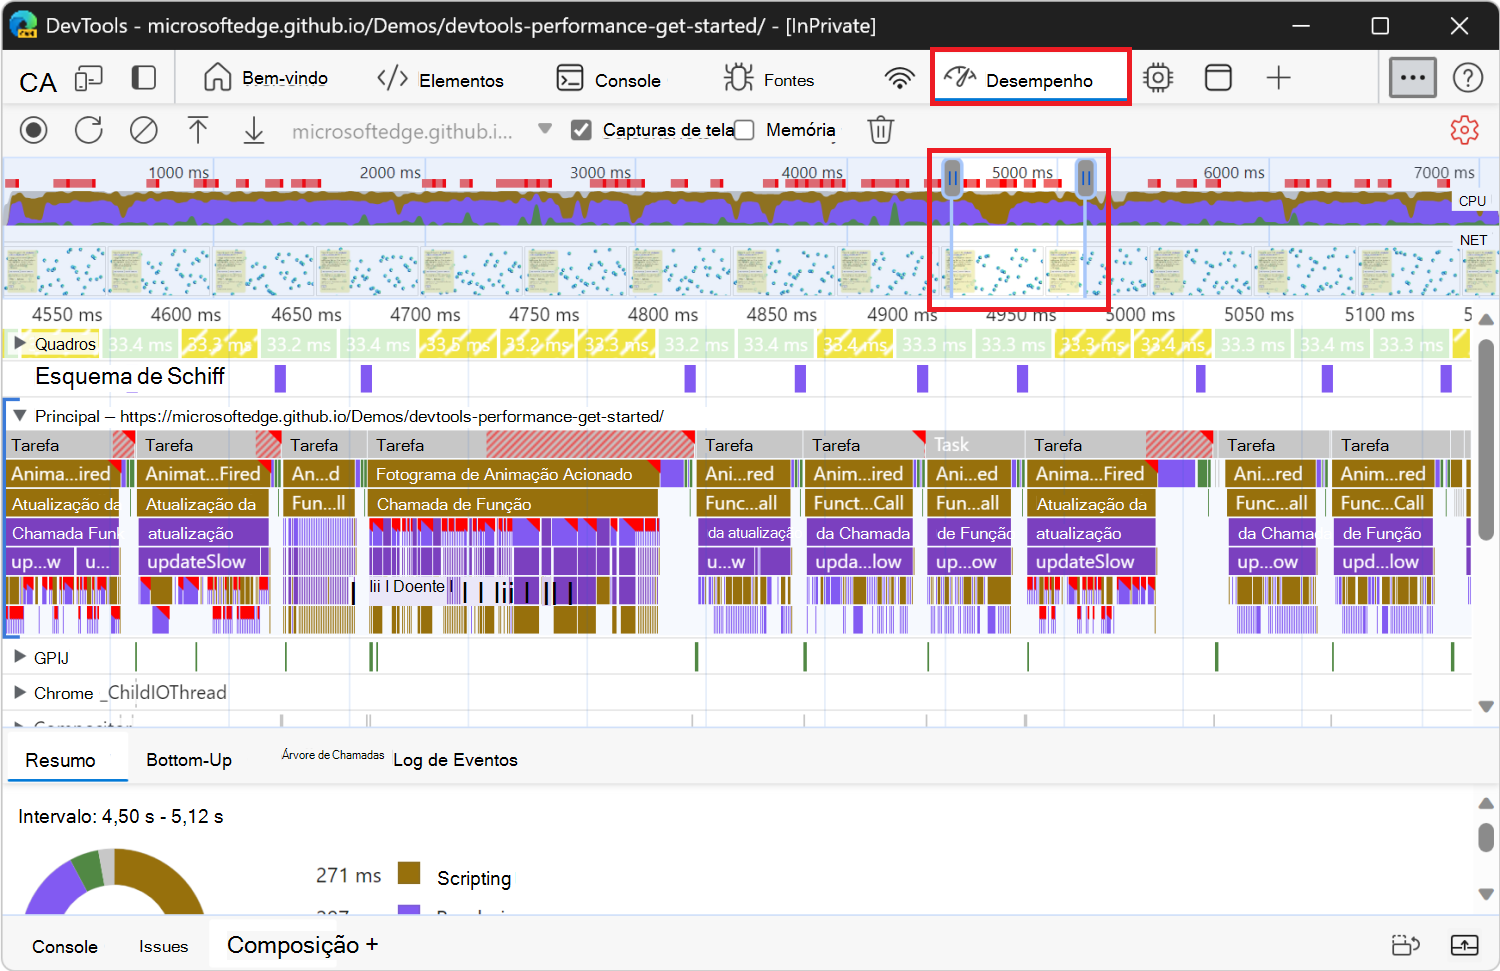Enable the Memória checkbox
This screenshot has width=1500, height=971.
tap(744, 130)
